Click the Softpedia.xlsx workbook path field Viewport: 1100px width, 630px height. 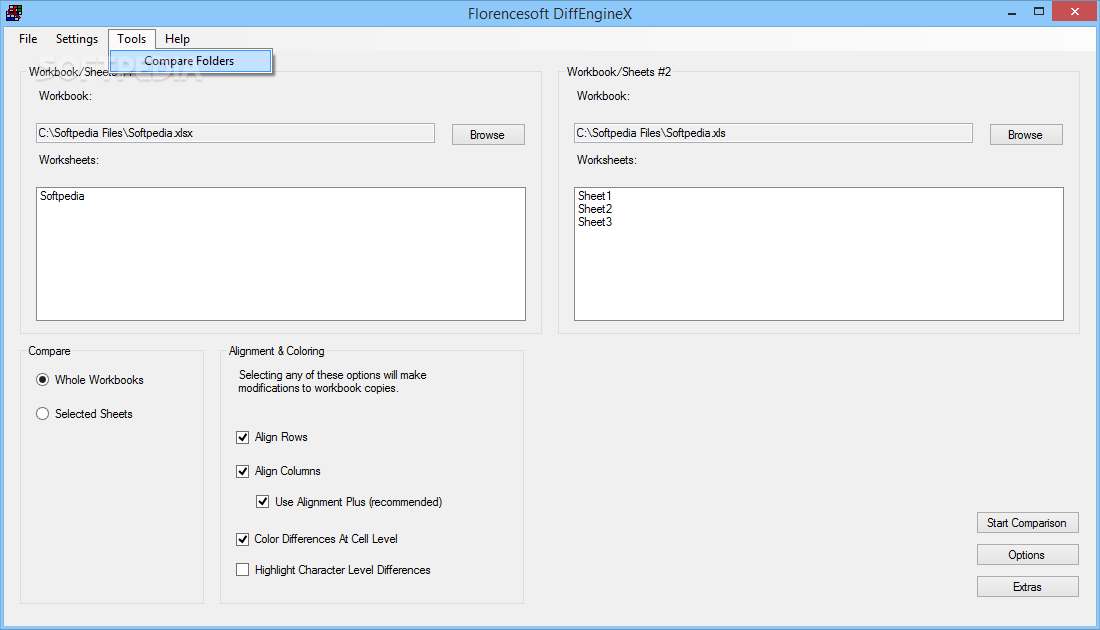pos(235,133)
